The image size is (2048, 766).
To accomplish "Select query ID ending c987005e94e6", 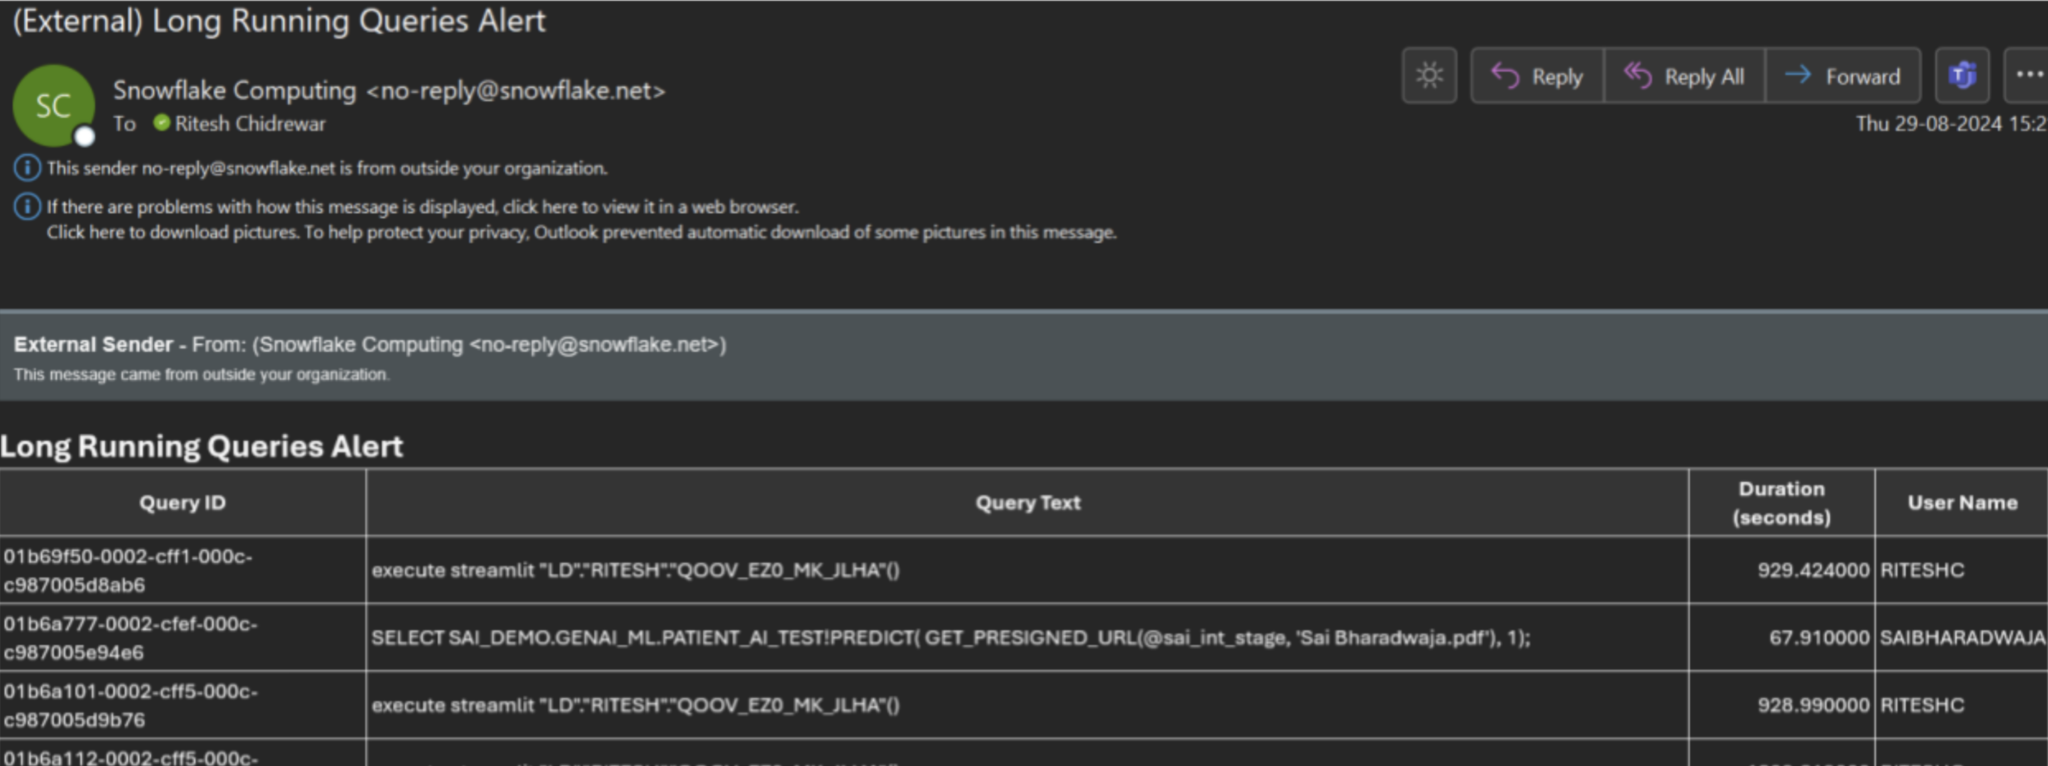I will (130, 638).
